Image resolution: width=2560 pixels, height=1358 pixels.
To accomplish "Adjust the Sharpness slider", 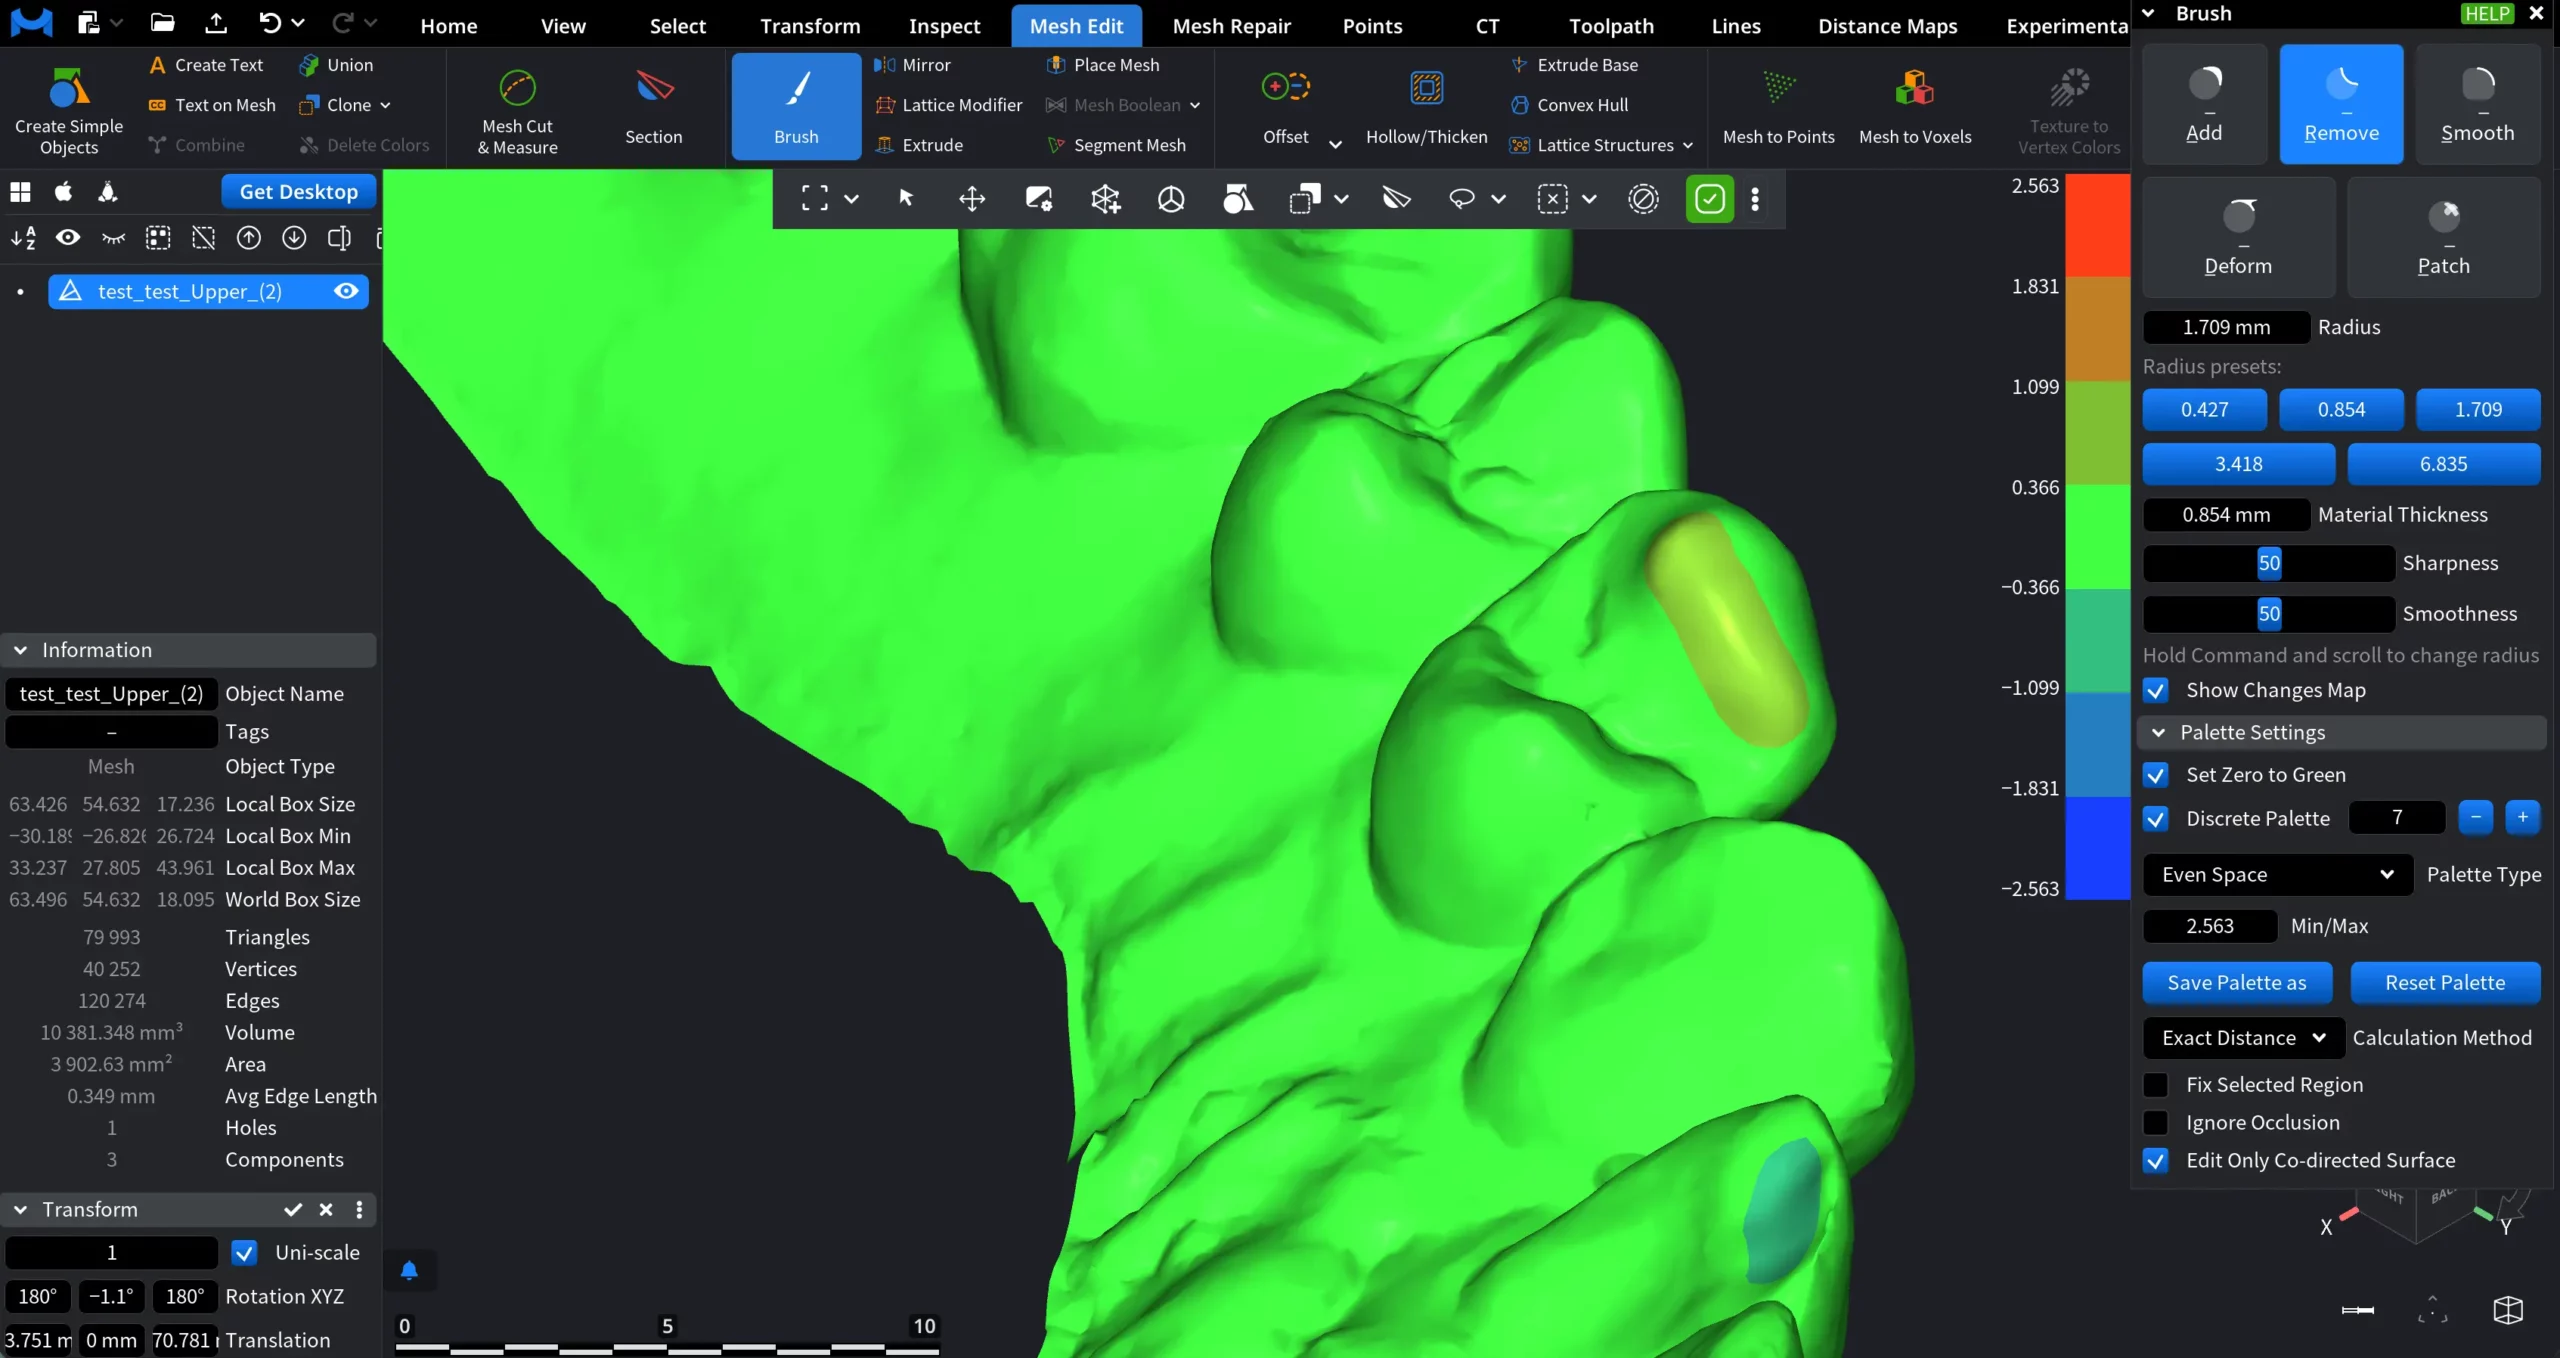I will pos(2268,563).
